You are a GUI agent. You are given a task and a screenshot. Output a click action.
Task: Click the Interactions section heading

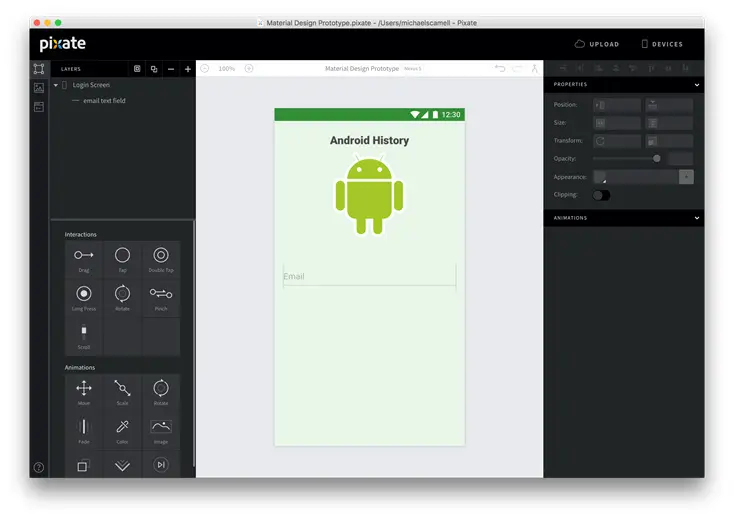(81, 234)
